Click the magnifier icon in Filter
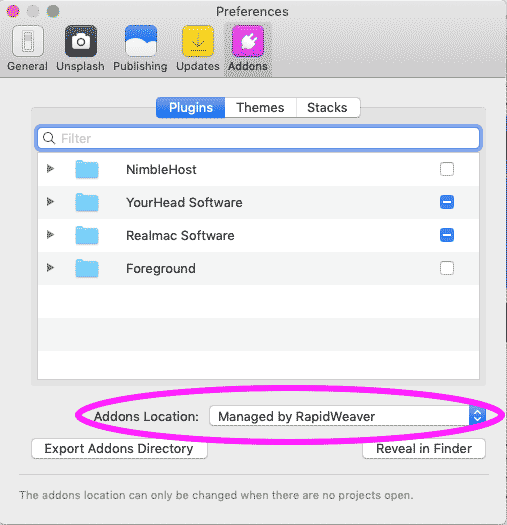 (x=49, y=138)
